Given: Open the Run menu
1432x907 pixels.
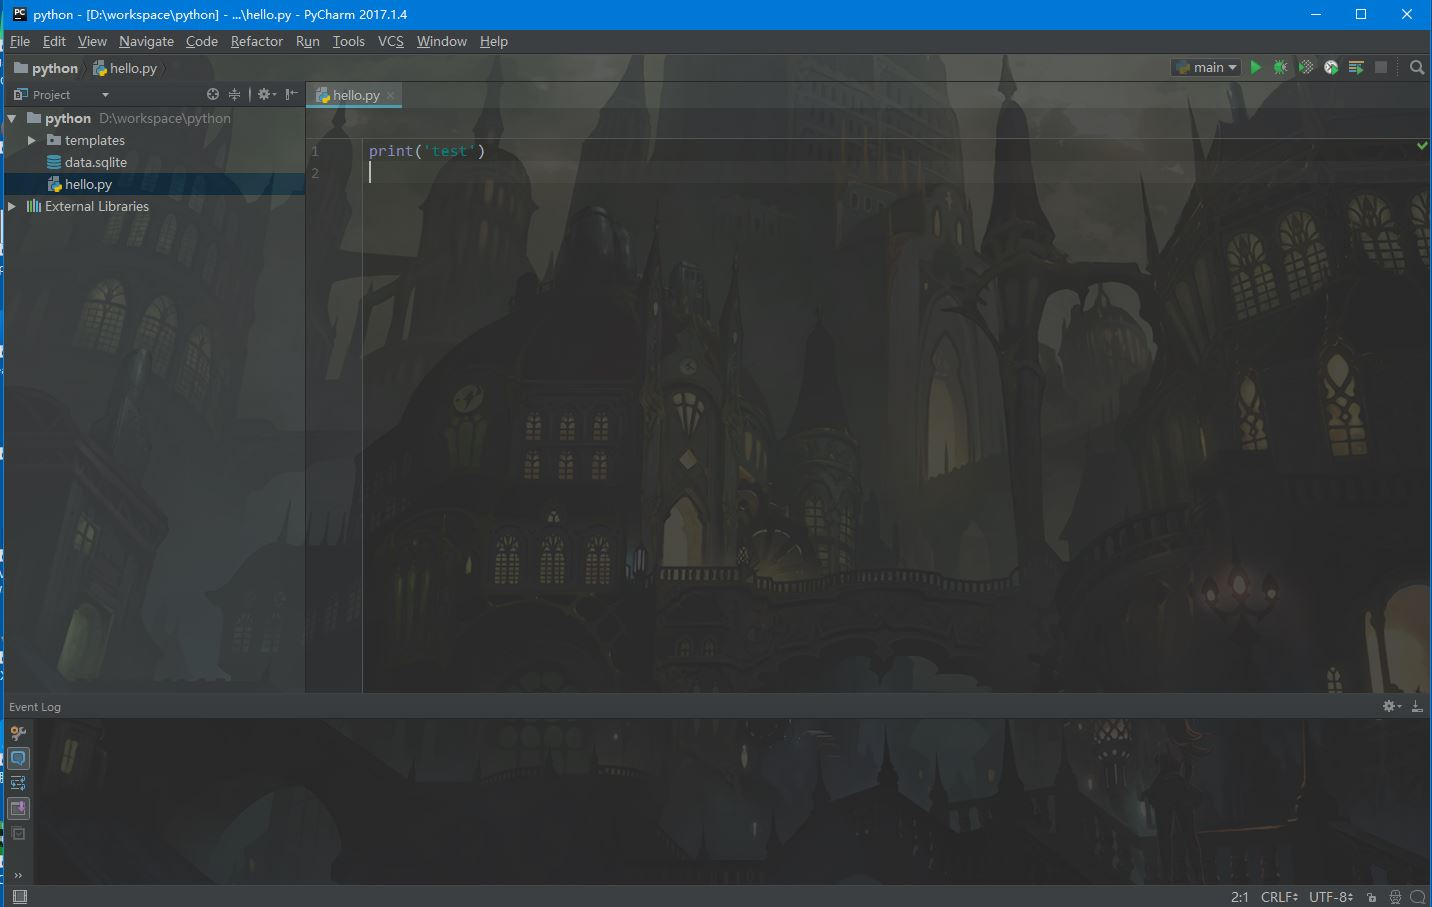Looking at the screenshot, I should coord(308,41).
